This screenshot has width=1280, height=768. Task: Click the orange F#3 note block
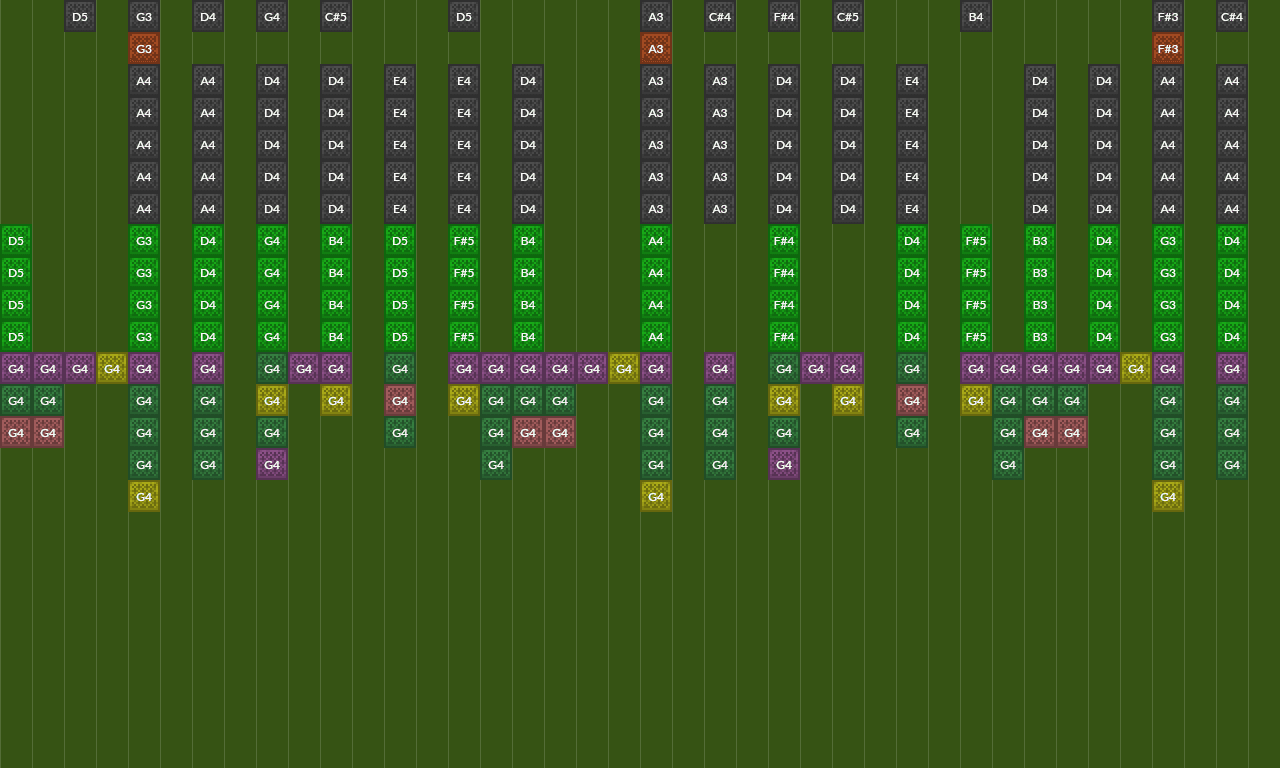tap(1168, 48)
